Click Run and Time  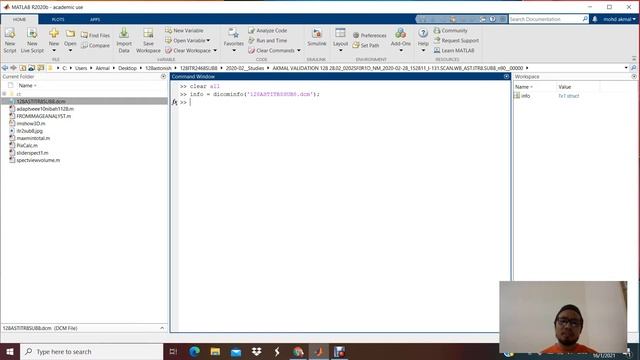pos(268,40)
